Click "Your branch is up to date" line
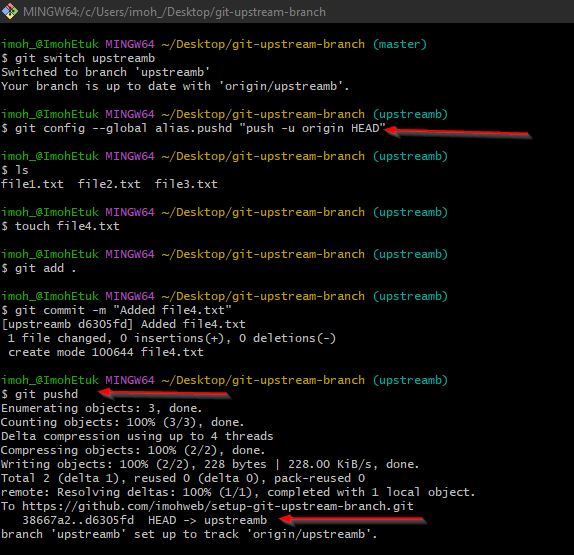This screenshot has height=555, width=574. (x=175, y=86)
